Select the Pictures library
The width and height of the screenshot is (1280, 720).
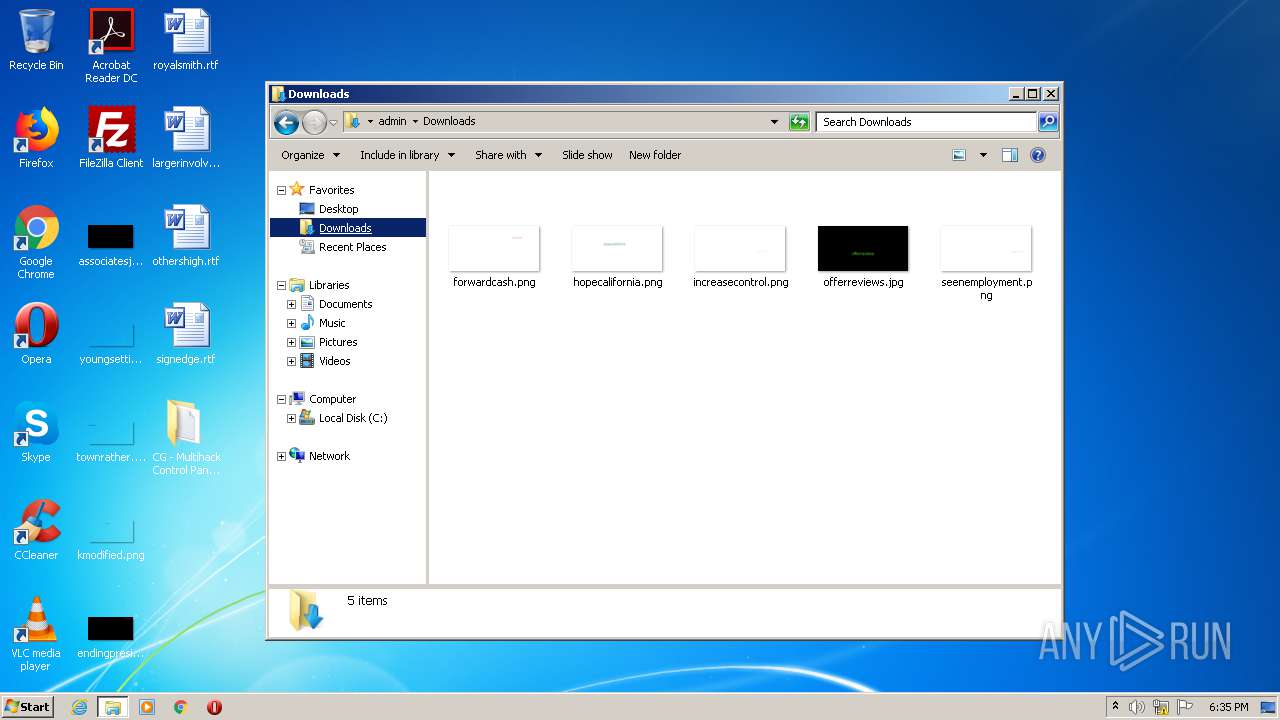point(338,342)
